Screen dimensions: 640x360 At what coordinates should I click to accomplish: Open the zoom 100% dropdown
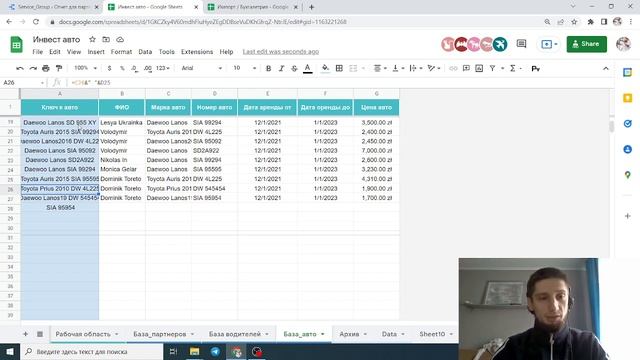(x=85, y=68)
